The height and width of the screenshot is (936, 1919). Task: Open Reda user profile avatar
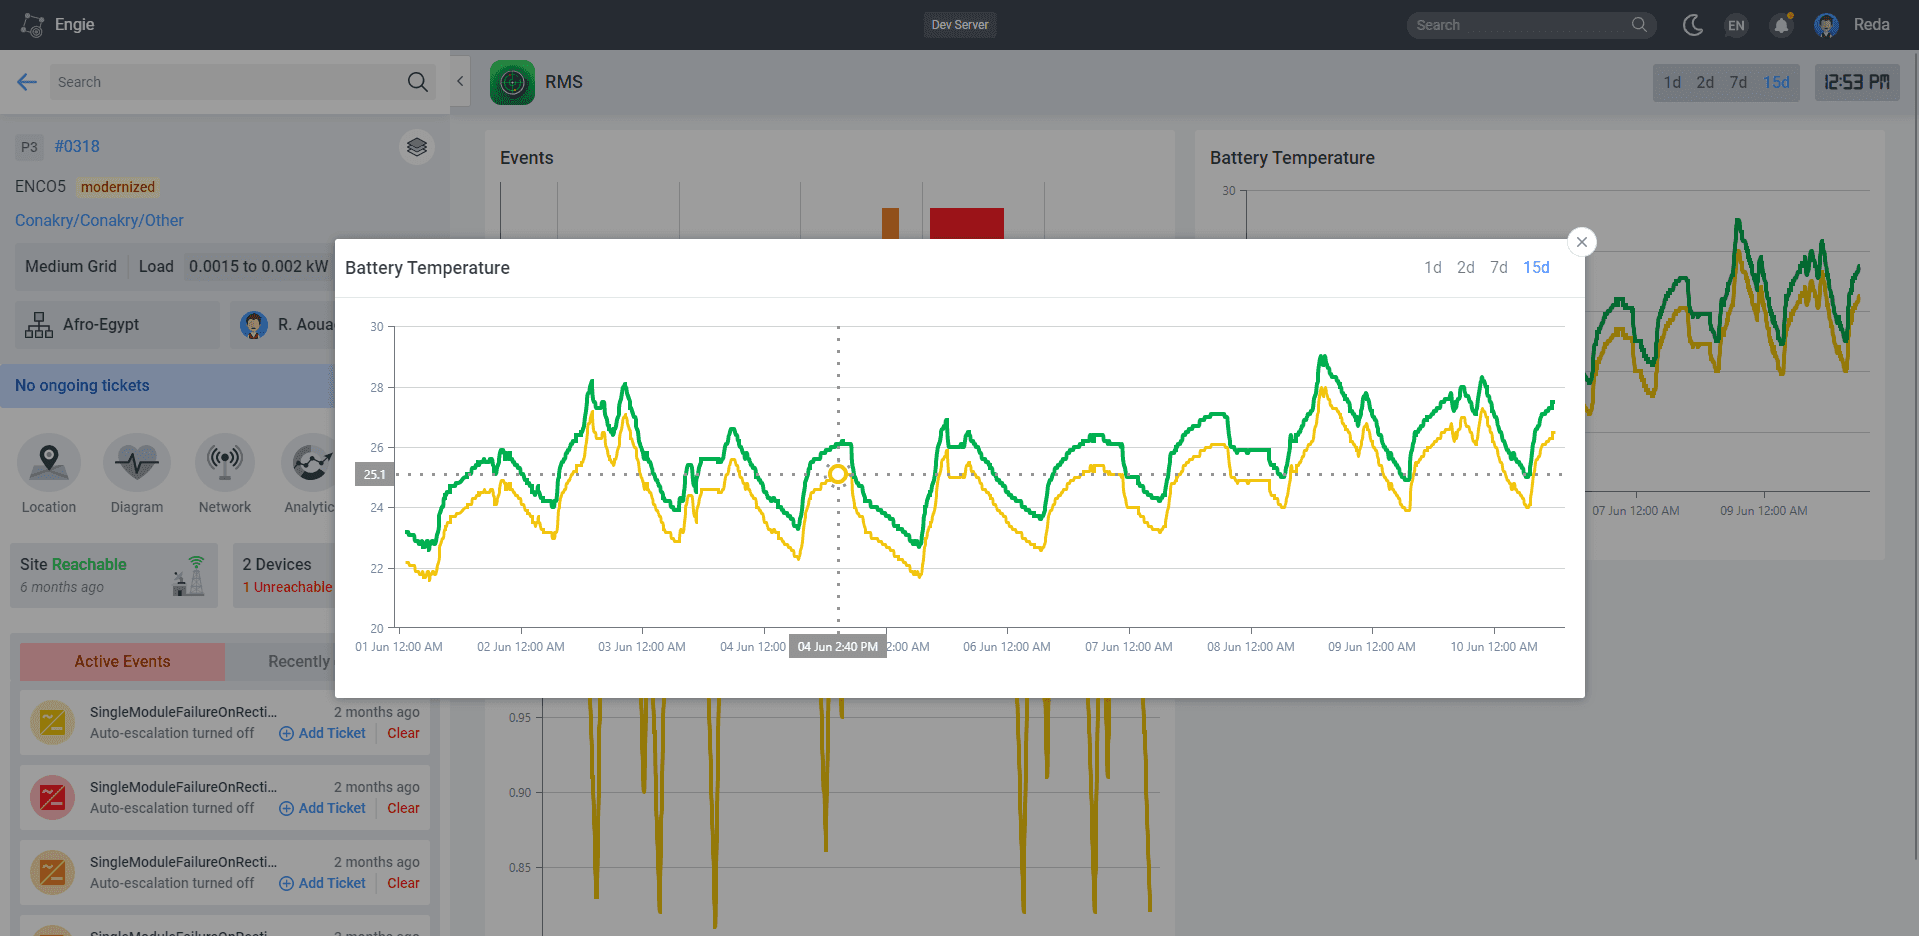click(x=1826, y=25)
